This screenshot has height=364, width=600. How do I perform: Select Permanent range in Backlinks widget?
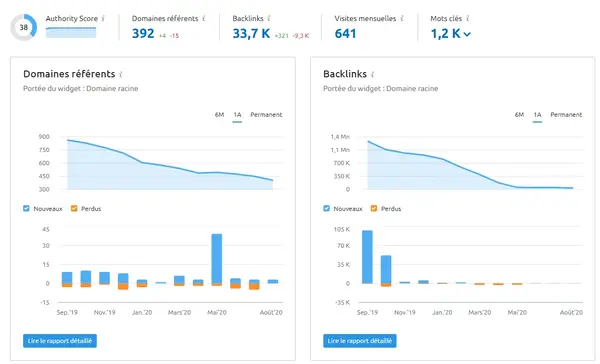pos(566,114)
